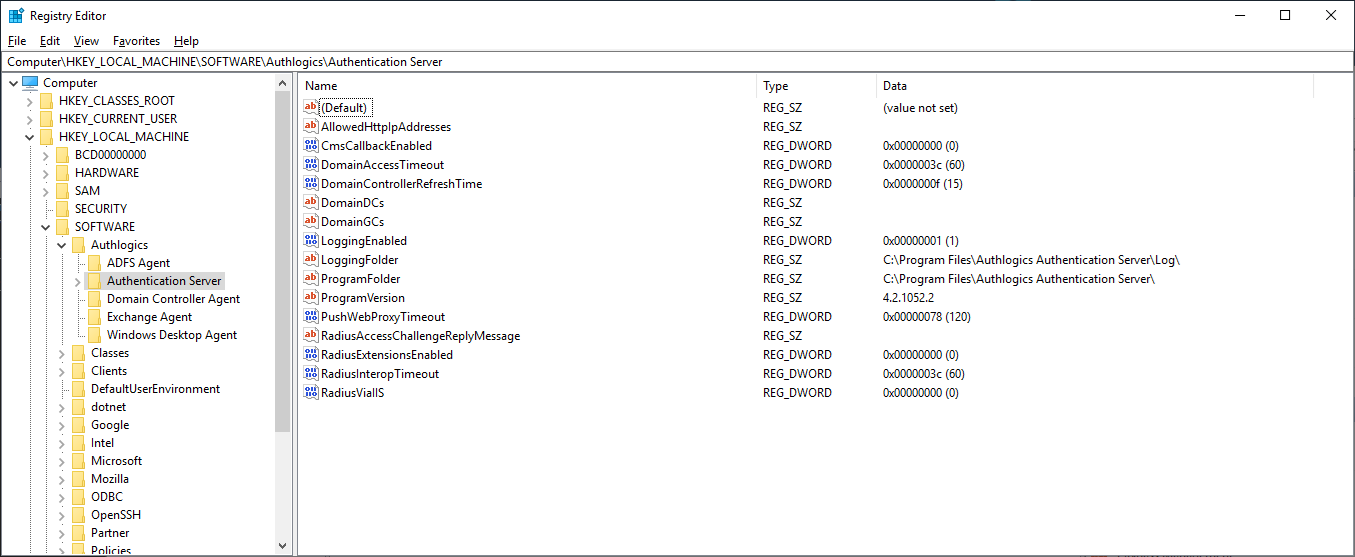
Task: Click the CmsCallbackEnabled DWORD value icon
Action: (311, 146)
